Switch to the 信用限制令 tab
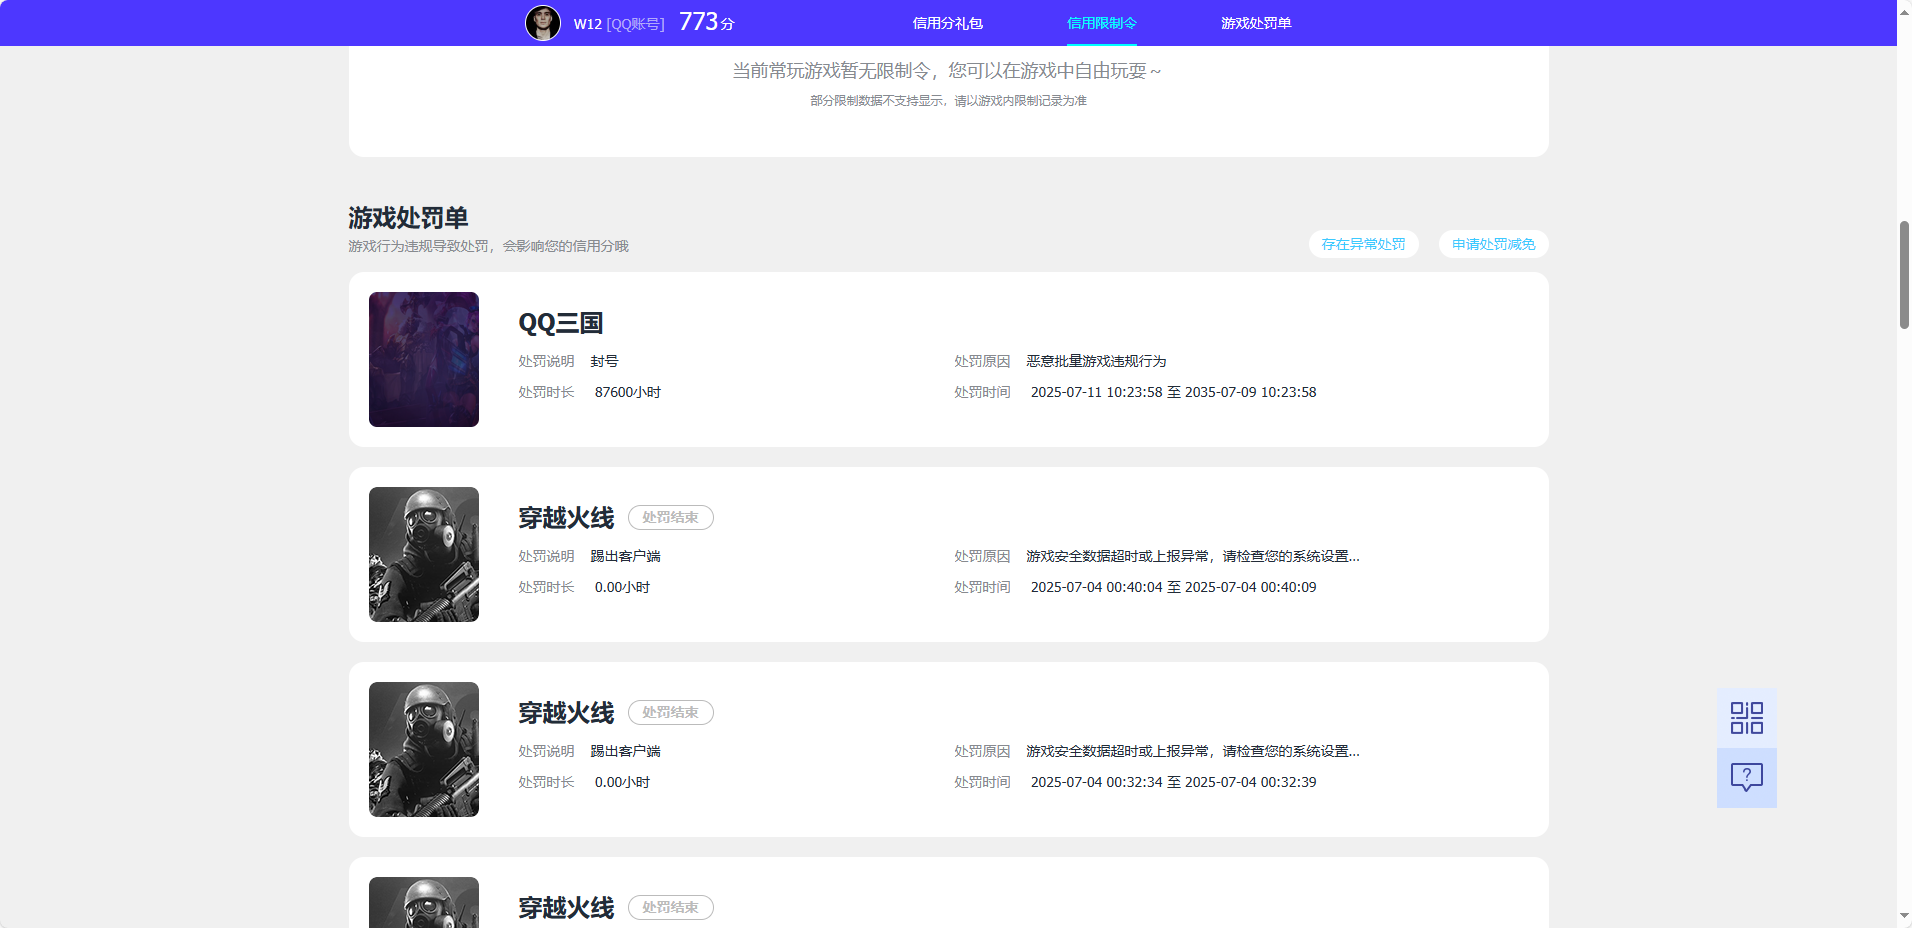 coord(1101,23)
